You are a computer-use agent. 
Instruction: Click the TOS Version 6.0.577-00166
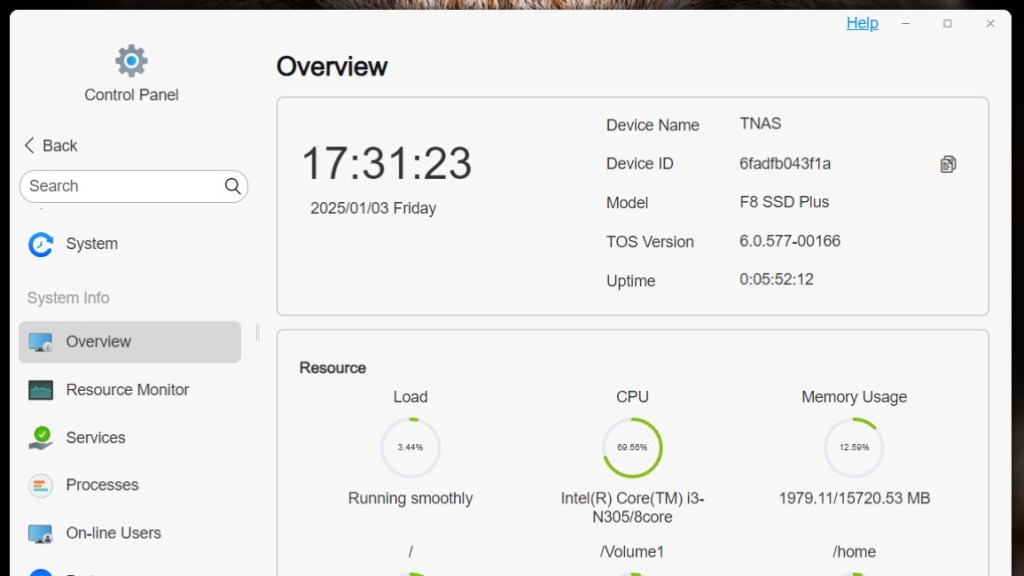click(790, 241)
